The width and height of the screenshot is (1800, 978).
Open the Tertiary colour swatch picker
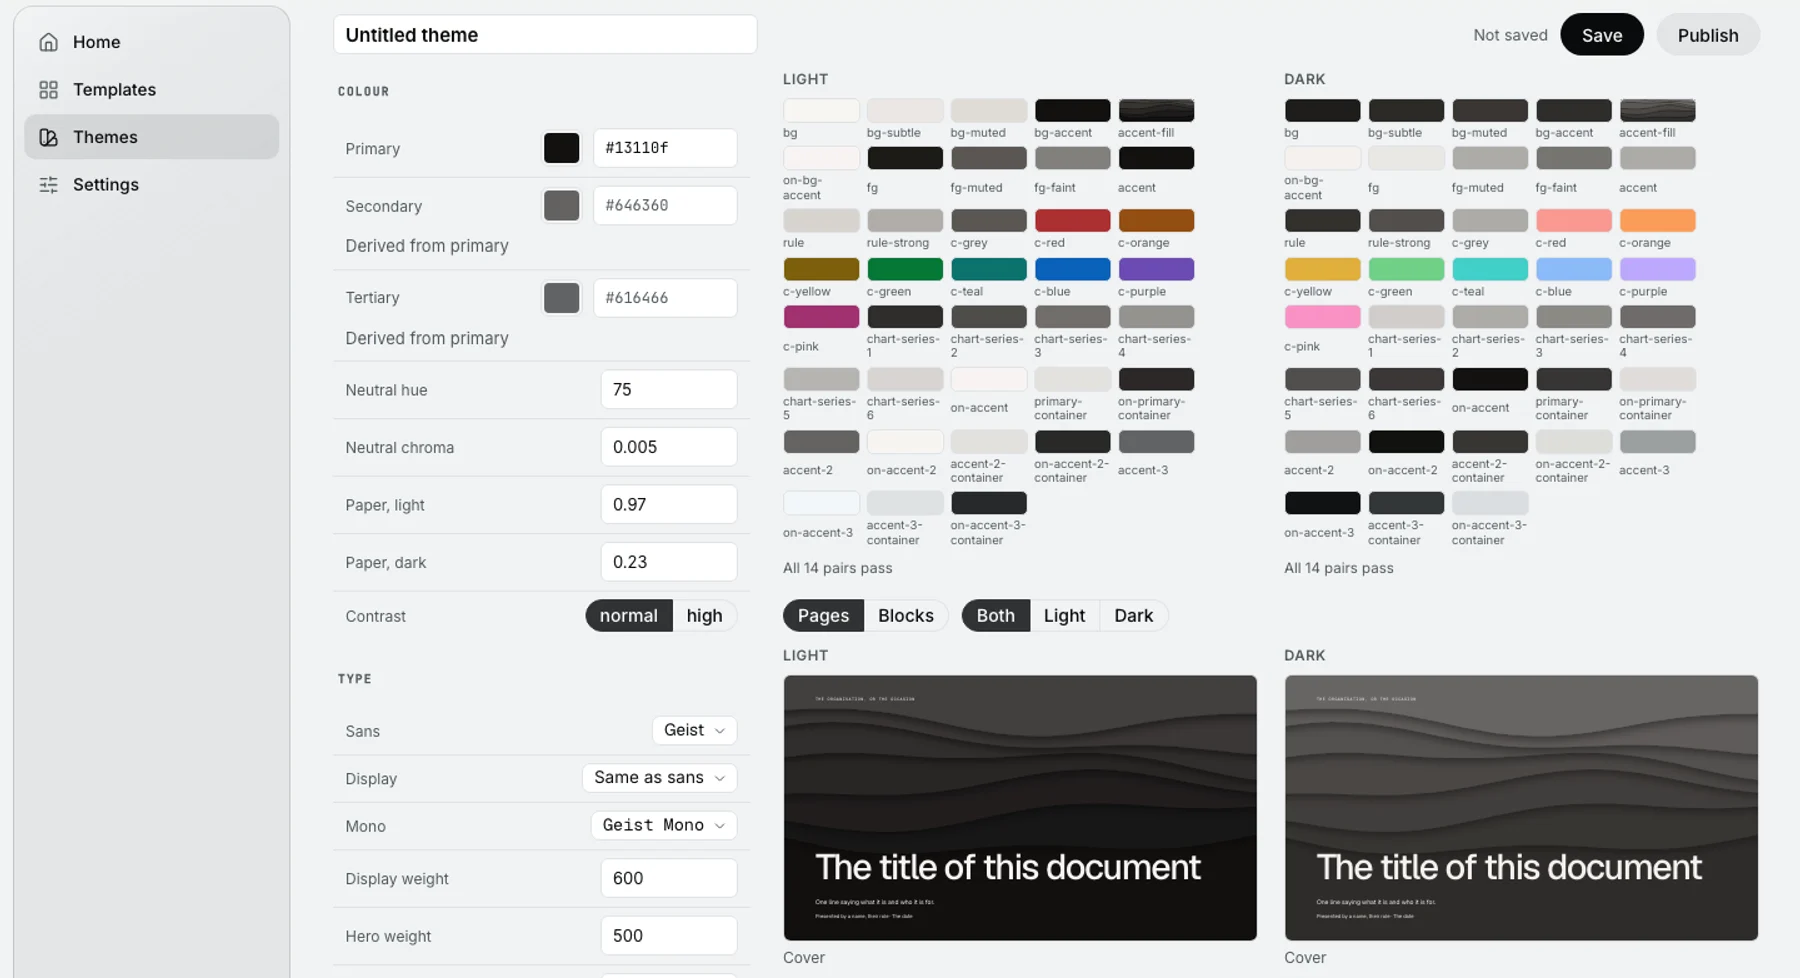[x=561, y=298]
